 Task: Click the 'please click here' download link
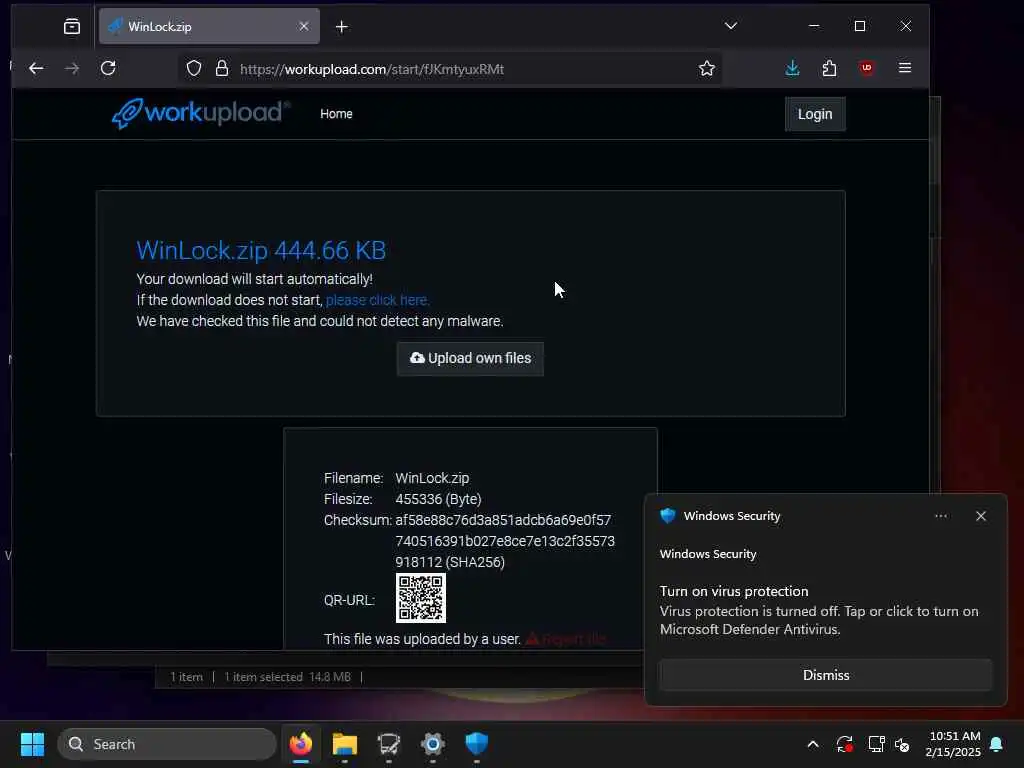(x=377, y=300)
